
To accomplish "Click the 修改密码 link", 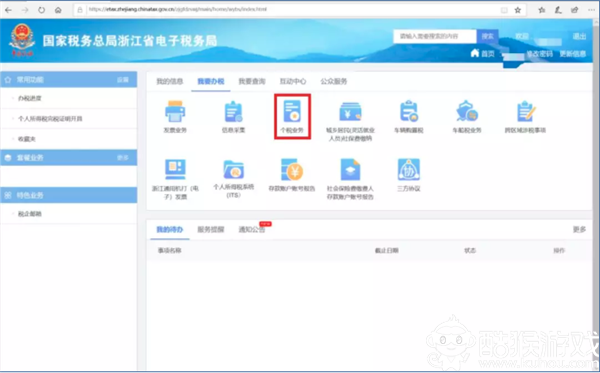I will click(x=540, y=54).
